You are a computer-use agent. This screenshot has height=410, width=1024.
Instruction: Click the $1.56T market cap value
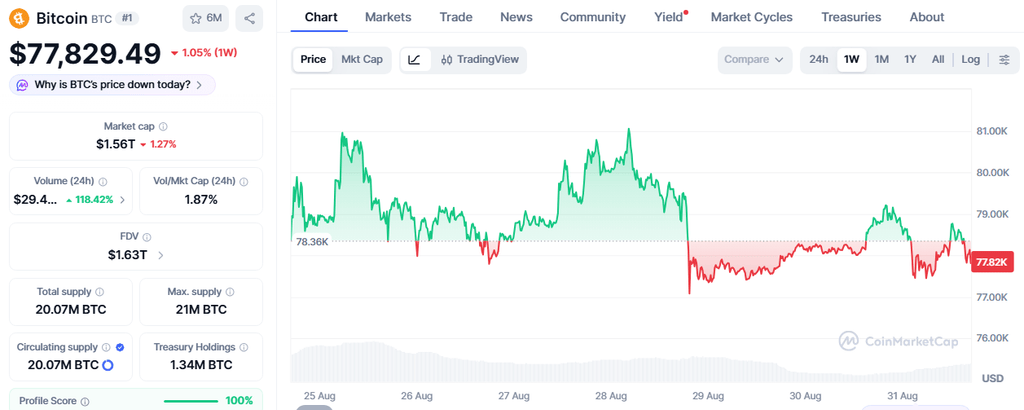pyautogui.click(x=115, y=144)
